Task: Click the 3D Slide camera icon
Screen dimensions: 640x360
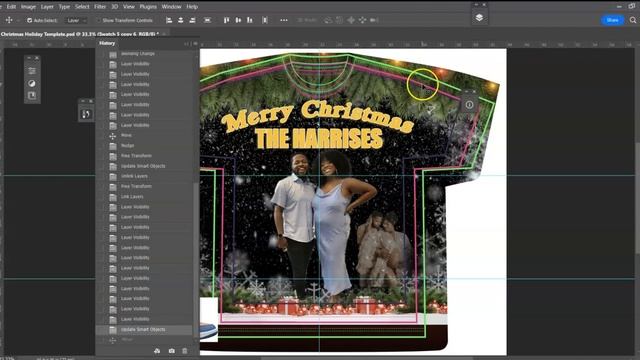Action: [362, 20]
